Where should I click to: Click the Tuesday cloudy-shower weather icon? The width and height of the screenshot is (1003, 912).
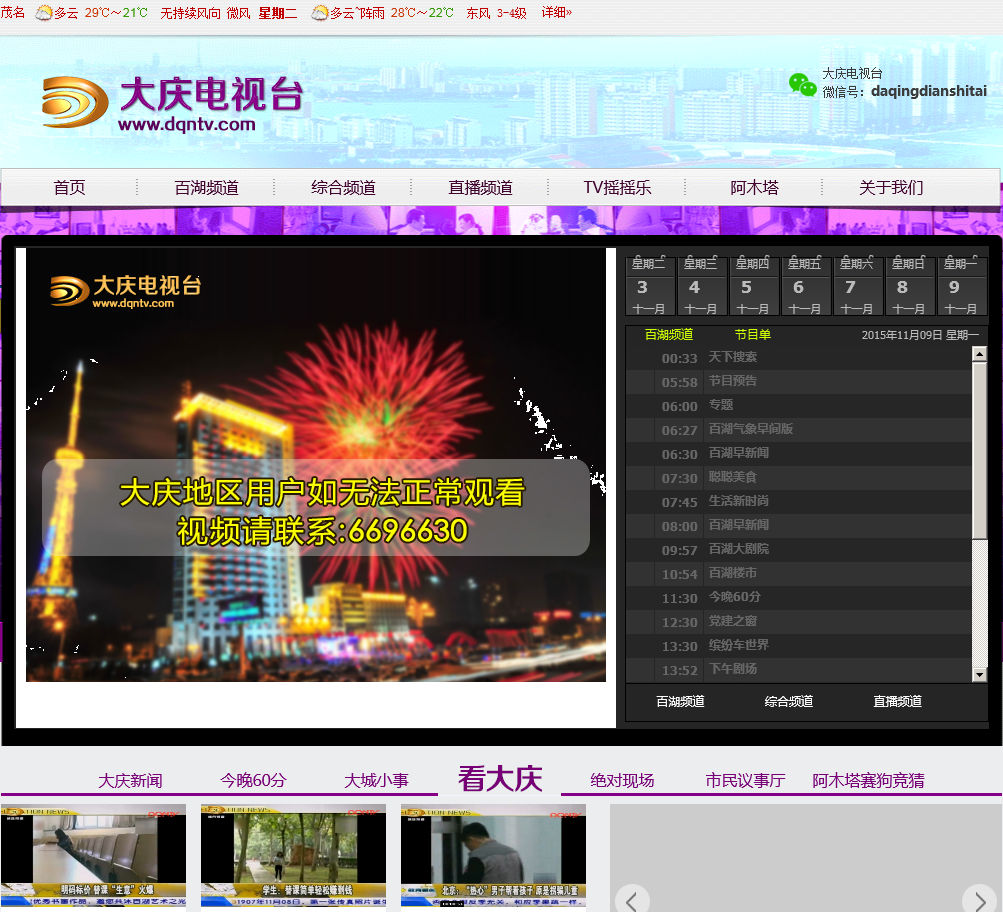[320, 12]
